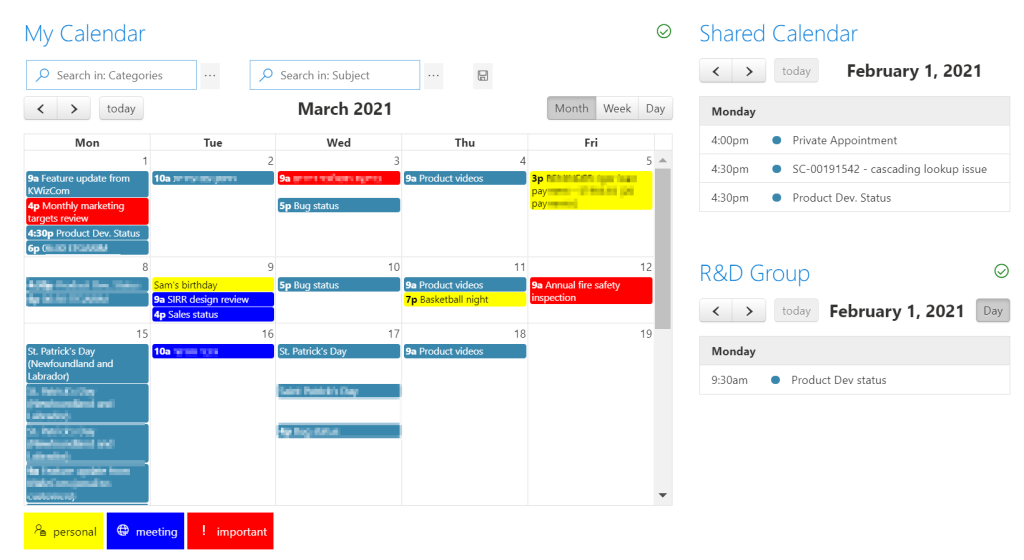Screen dimensions: 1024x560
Task: Click the calendar scrollbar down arrow
Action: coord(663,495)
